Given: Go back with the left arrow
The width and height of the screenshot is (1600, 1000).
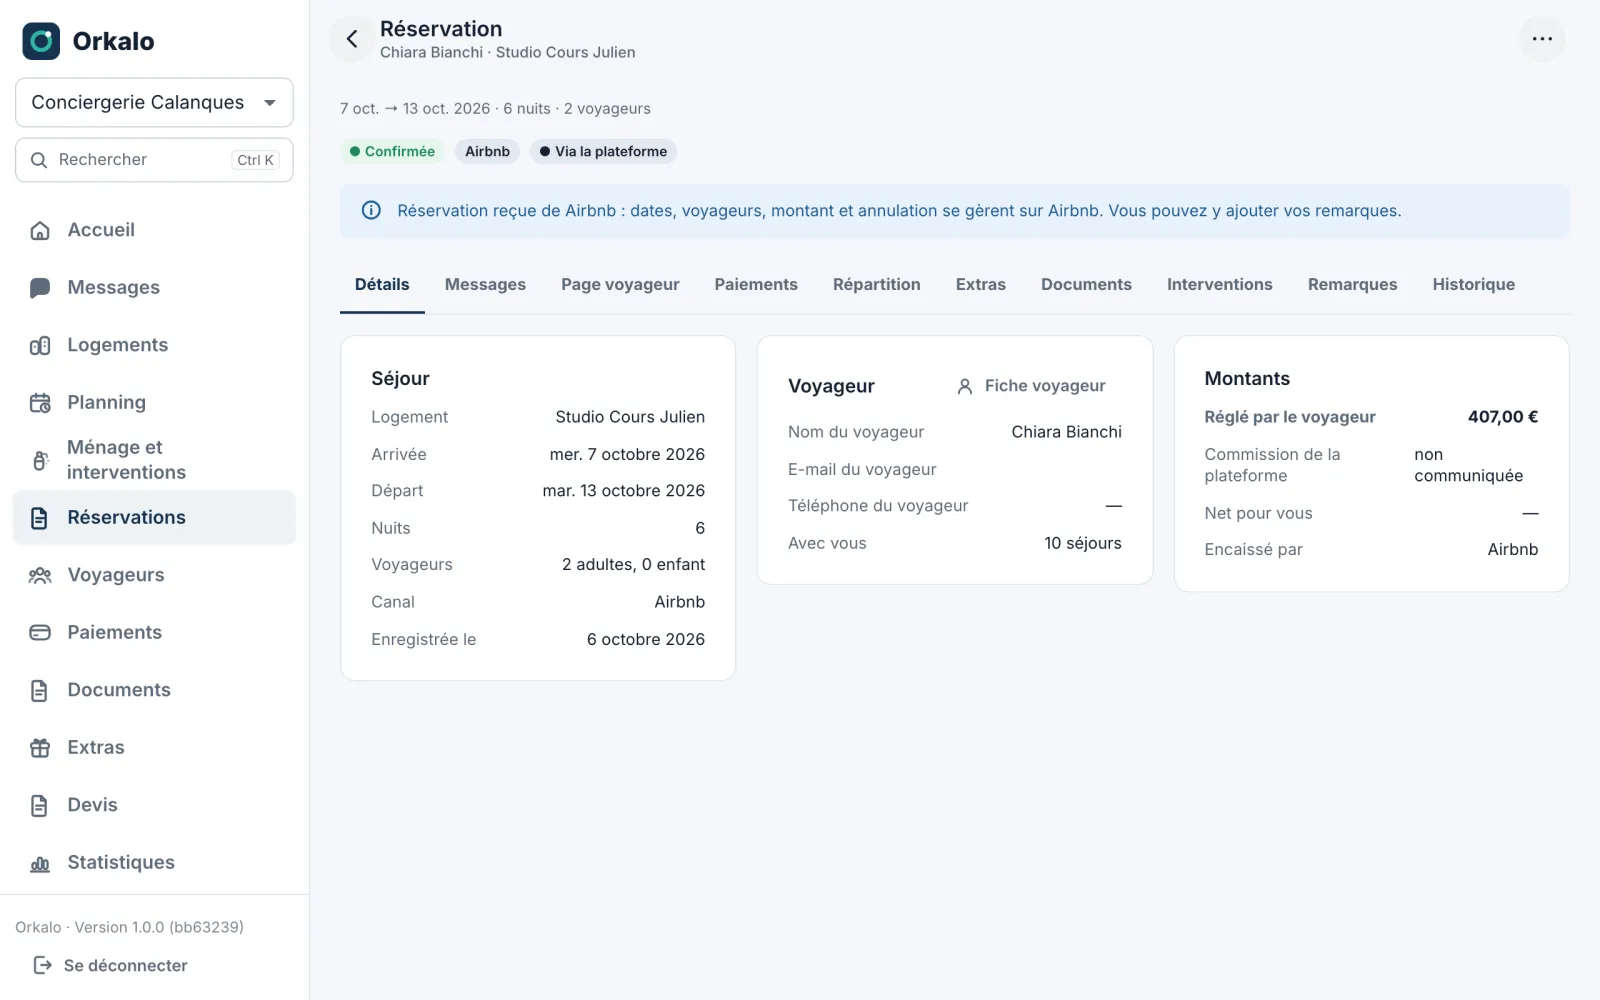Looking at the screenshot, I should [352, 39].
